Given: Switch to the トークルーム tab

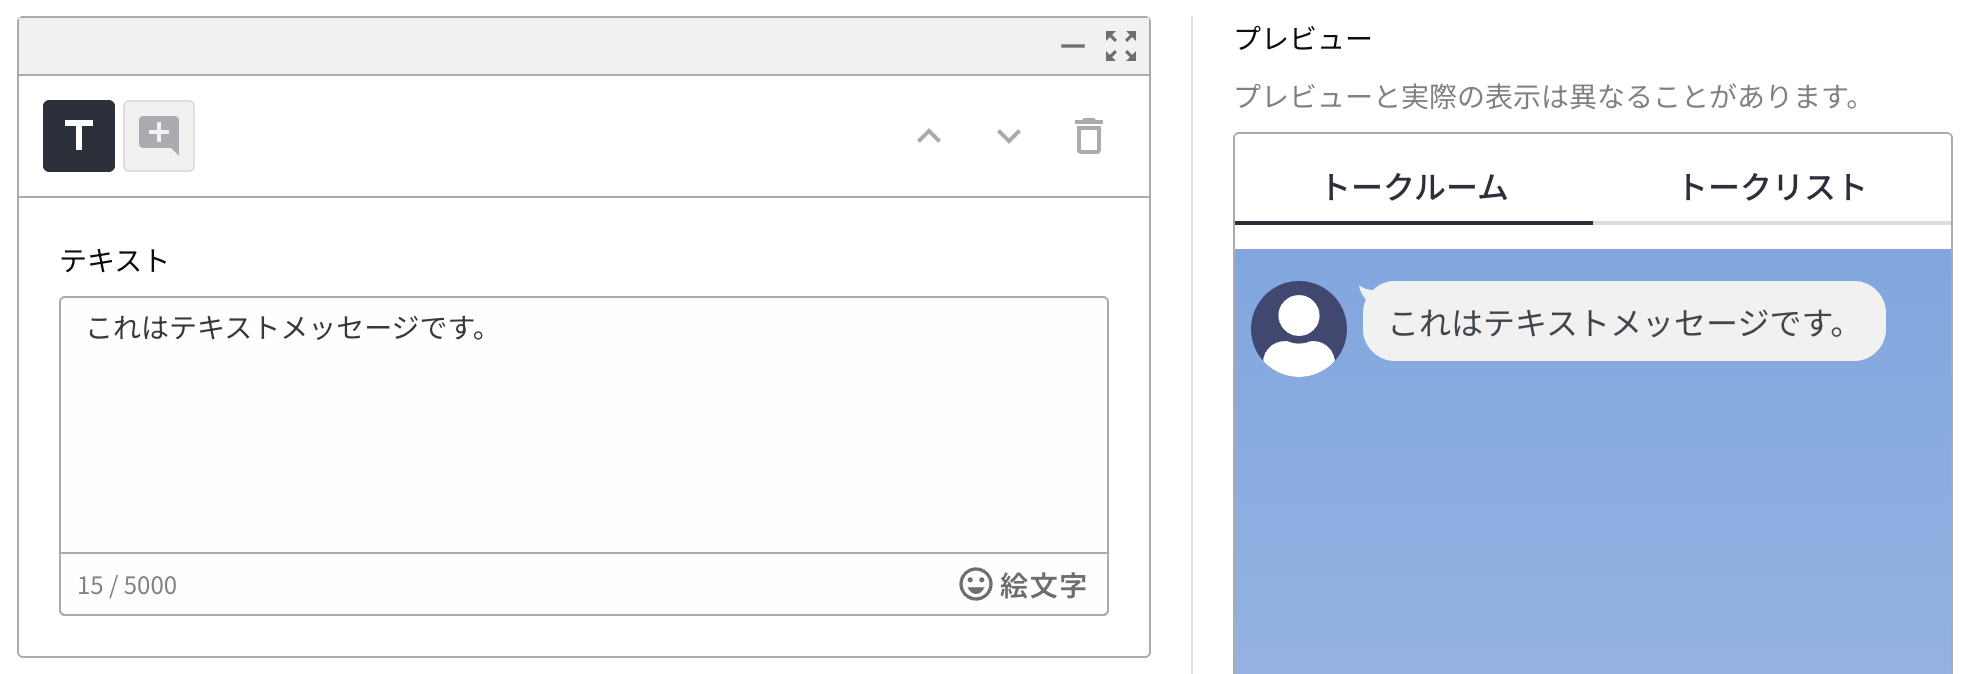Looking at the screenshot, I should click(x=1414, y=187).
